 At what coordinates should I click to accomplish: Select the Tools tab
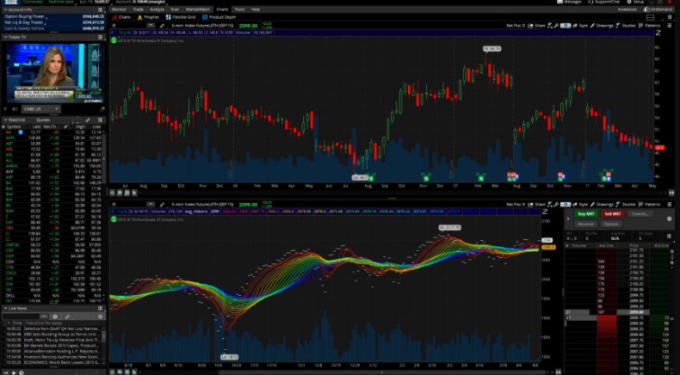pos(239,9)
